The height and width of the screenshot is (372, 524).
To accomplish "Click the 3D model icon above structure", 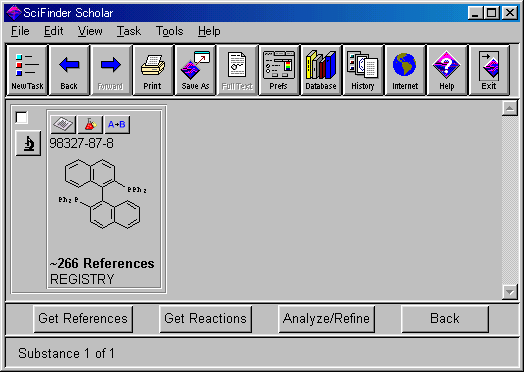I will pos(63,124).
